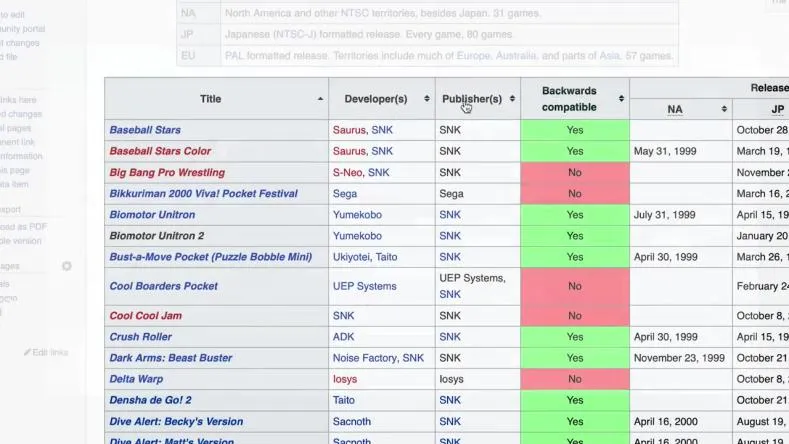Click the NA release column sort arrows
Screen dimensions: 789x444
724,109
